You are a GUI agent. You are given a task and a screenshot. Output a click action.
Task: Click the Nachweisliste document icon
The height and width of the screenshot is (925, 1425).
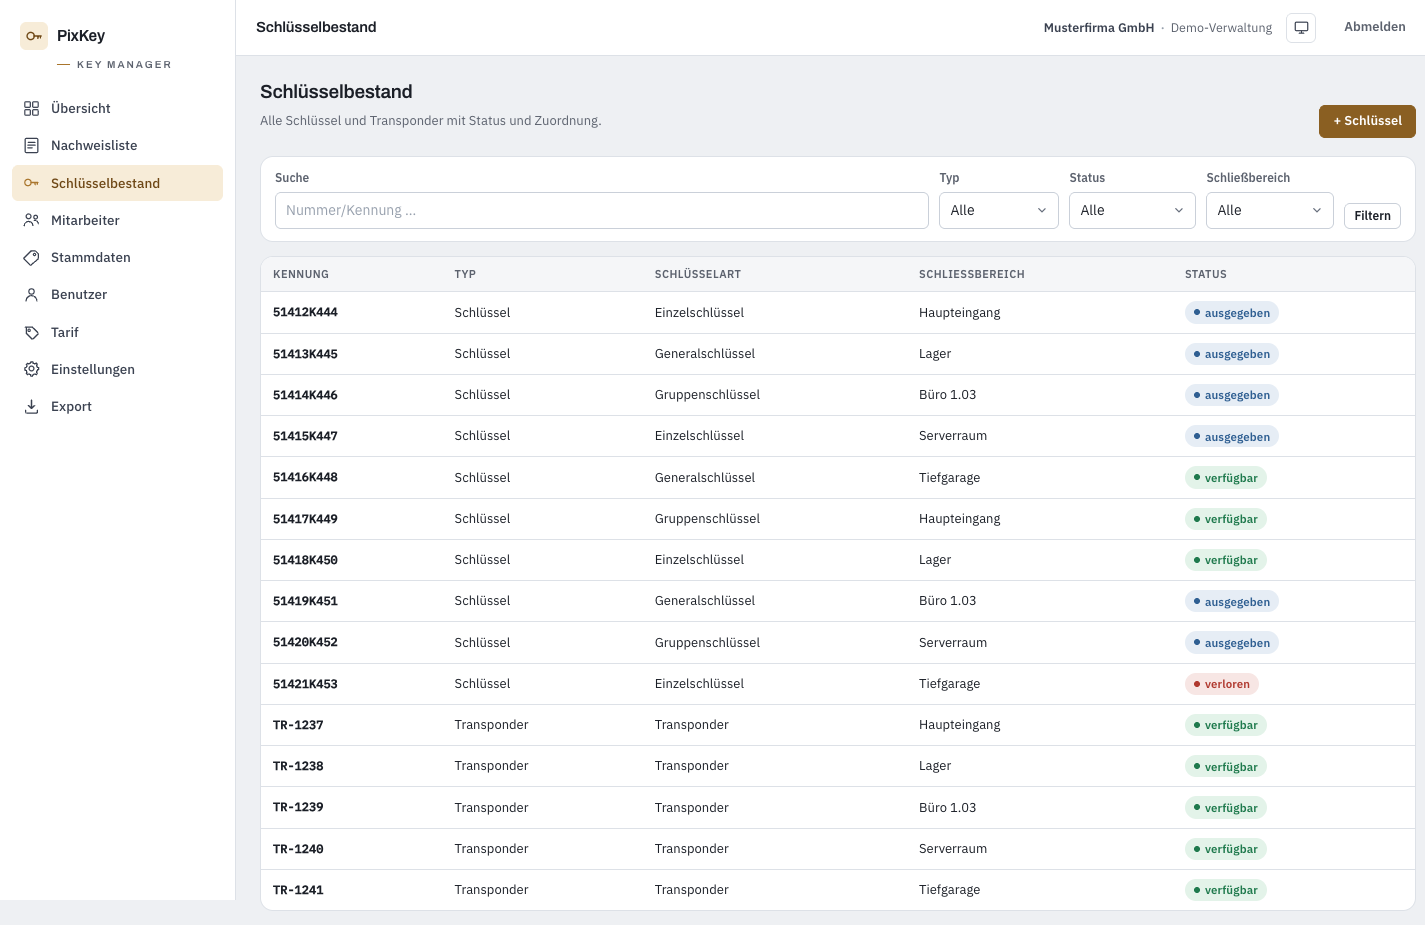coord(32,145)
